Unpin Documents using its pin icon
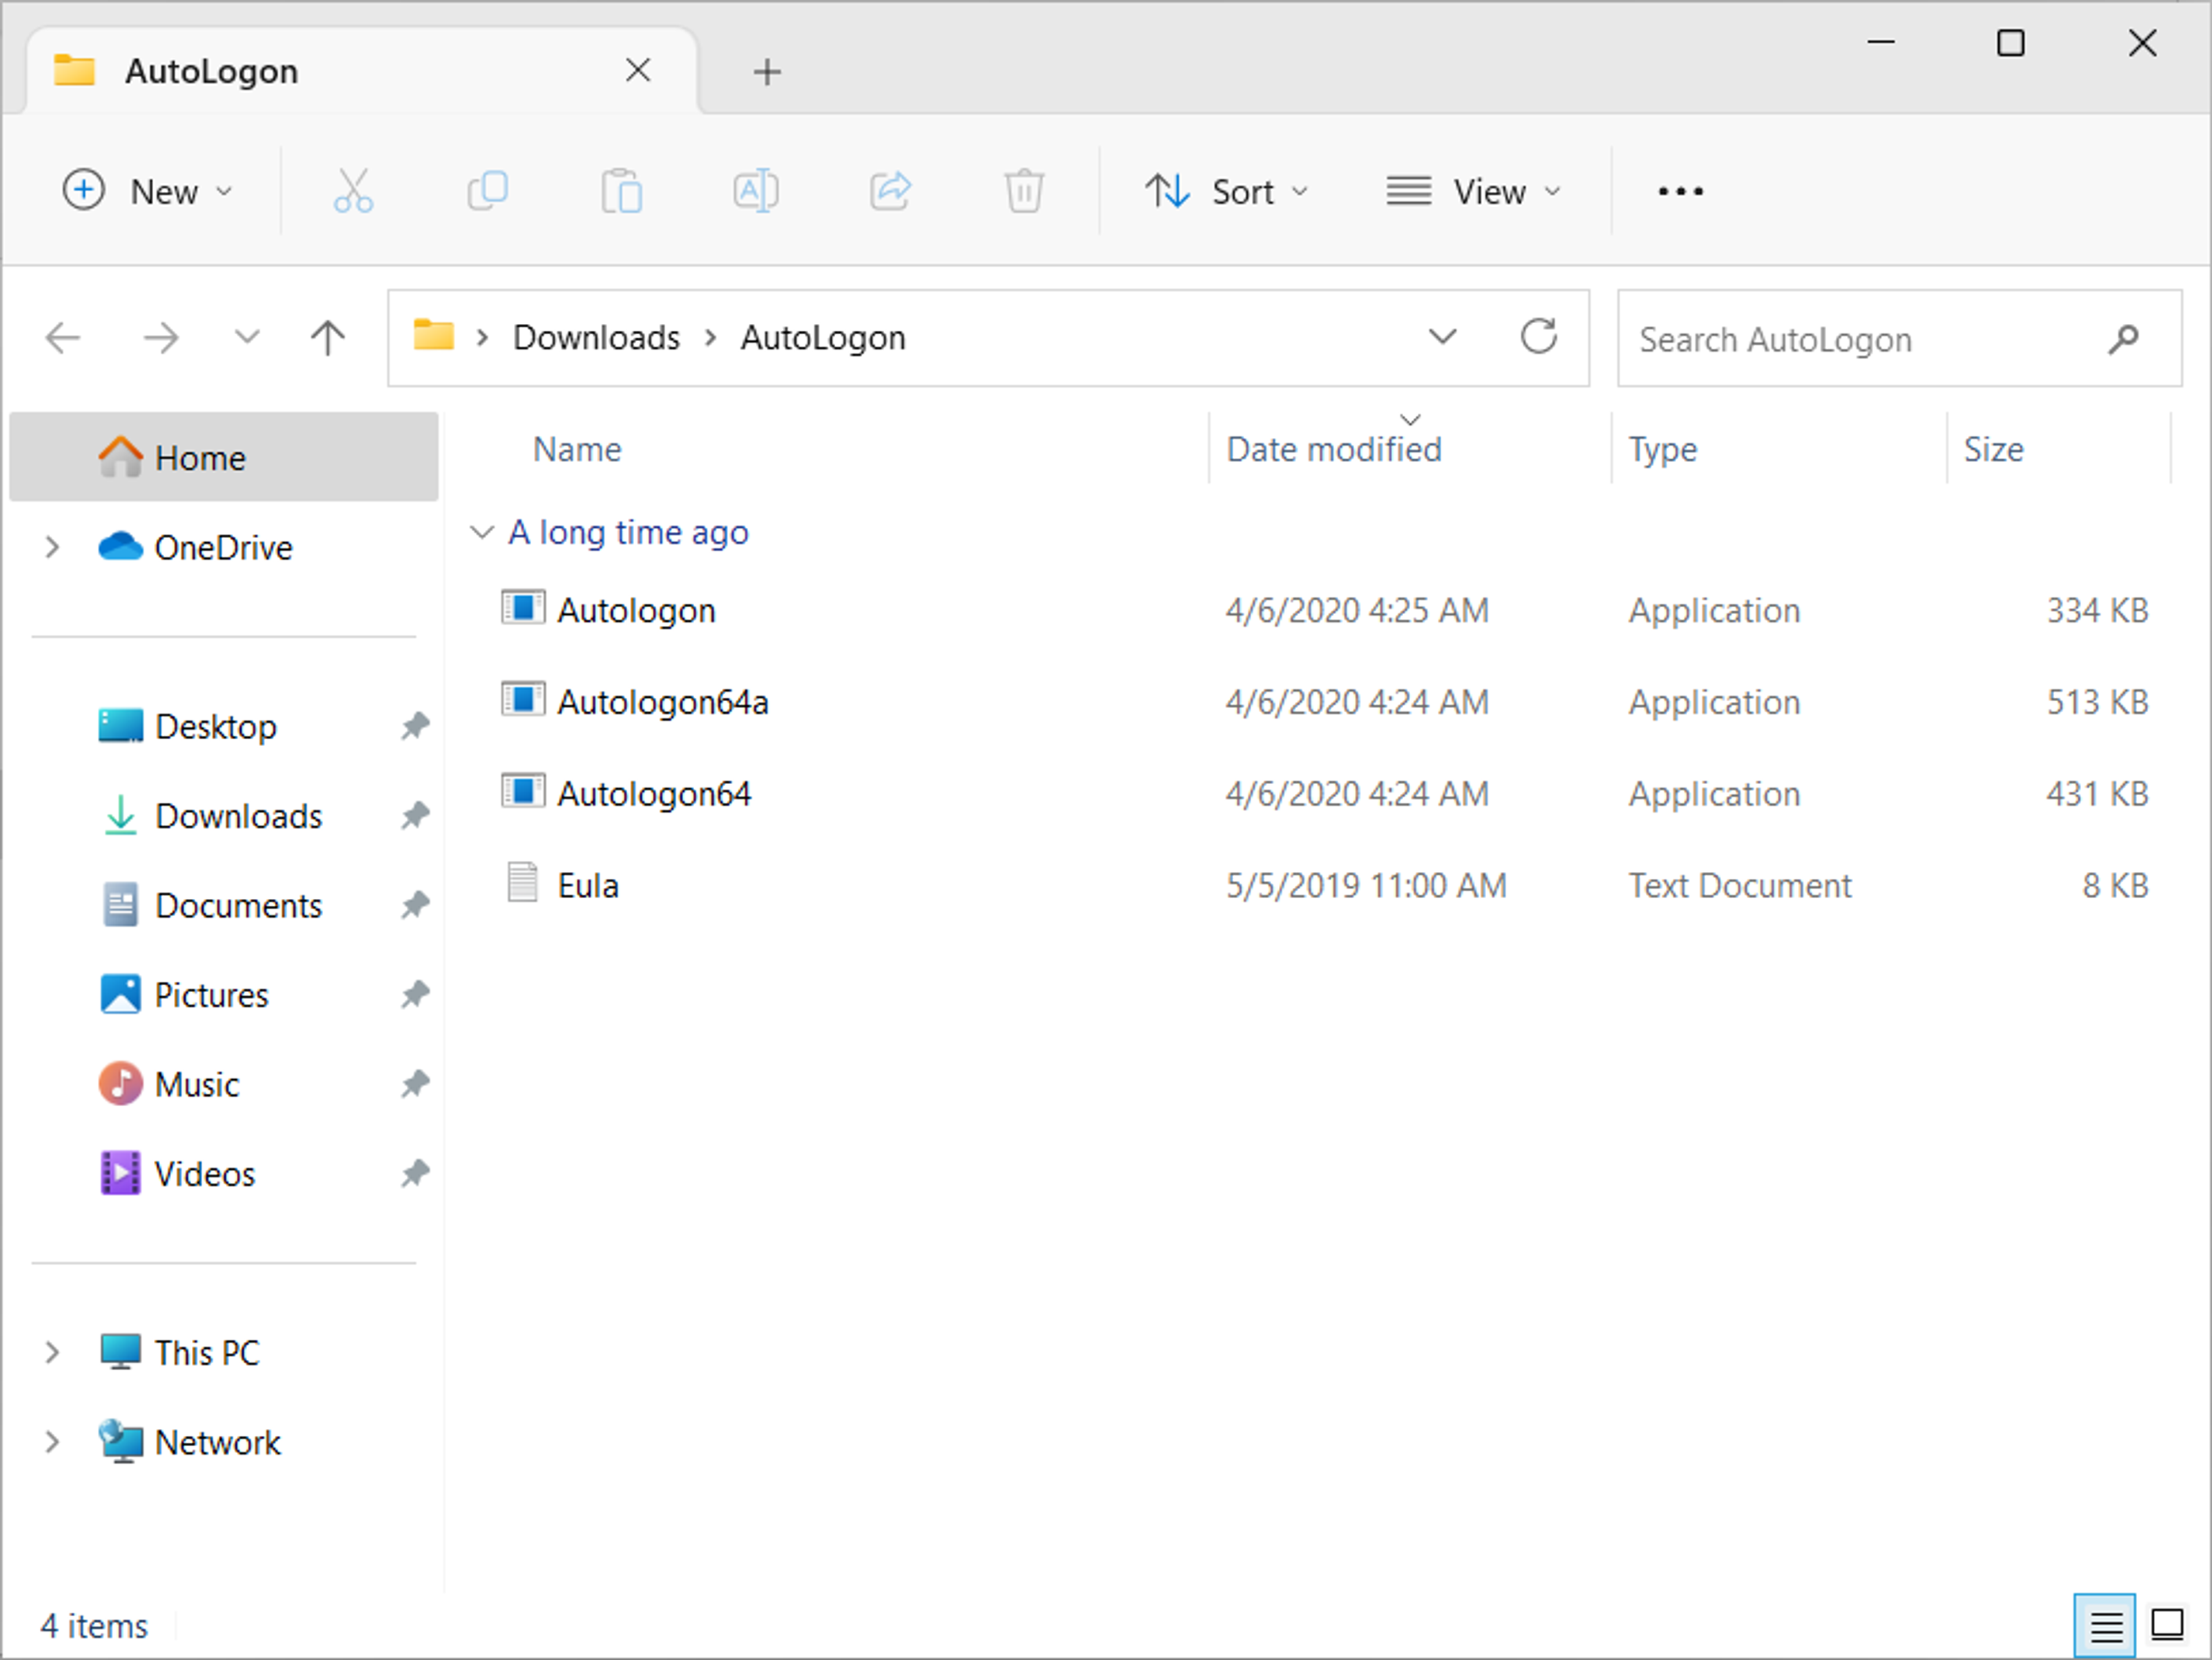This screenshot has width=2212, height=1660. click(x=415, y=905)
